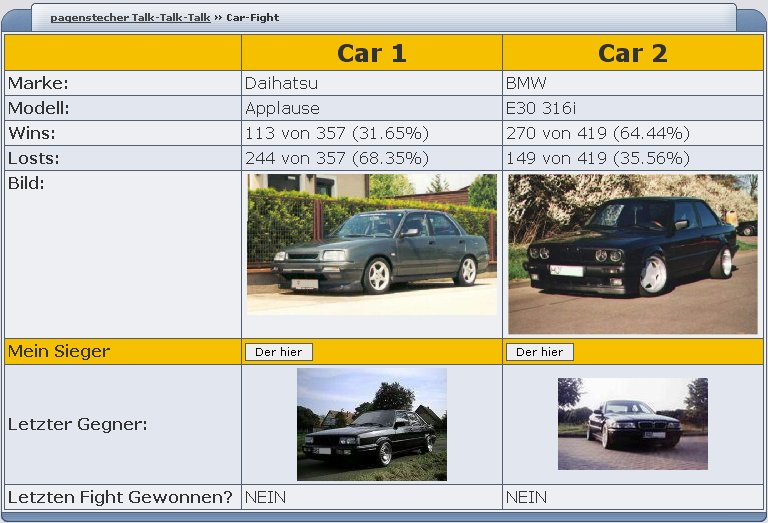Click the Modell: row label
768x523 pixels.
pos(39,108)
